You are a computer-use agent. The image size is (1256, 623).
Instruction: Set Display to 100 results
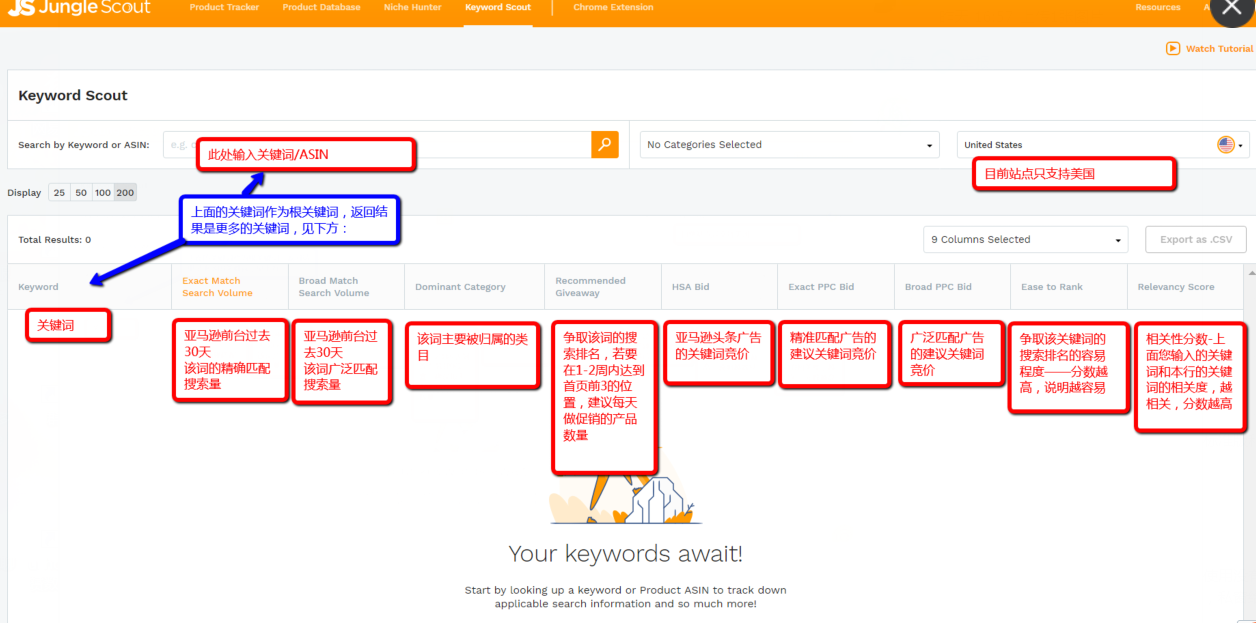(x=103, y=192)
